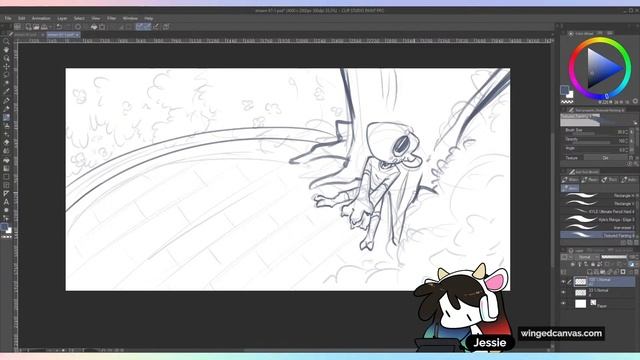The height and width of the screenshot is (360, 640).
Task: Select the Eyedropper tool
Action: (6, 92)
